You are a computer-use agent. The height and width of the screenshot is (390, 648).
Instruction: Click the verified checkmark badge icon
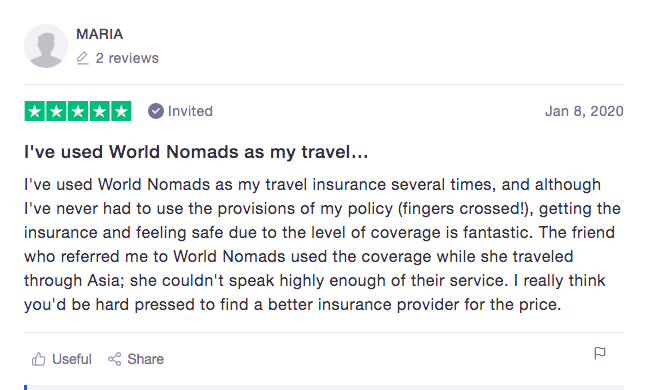pos(156,111)
